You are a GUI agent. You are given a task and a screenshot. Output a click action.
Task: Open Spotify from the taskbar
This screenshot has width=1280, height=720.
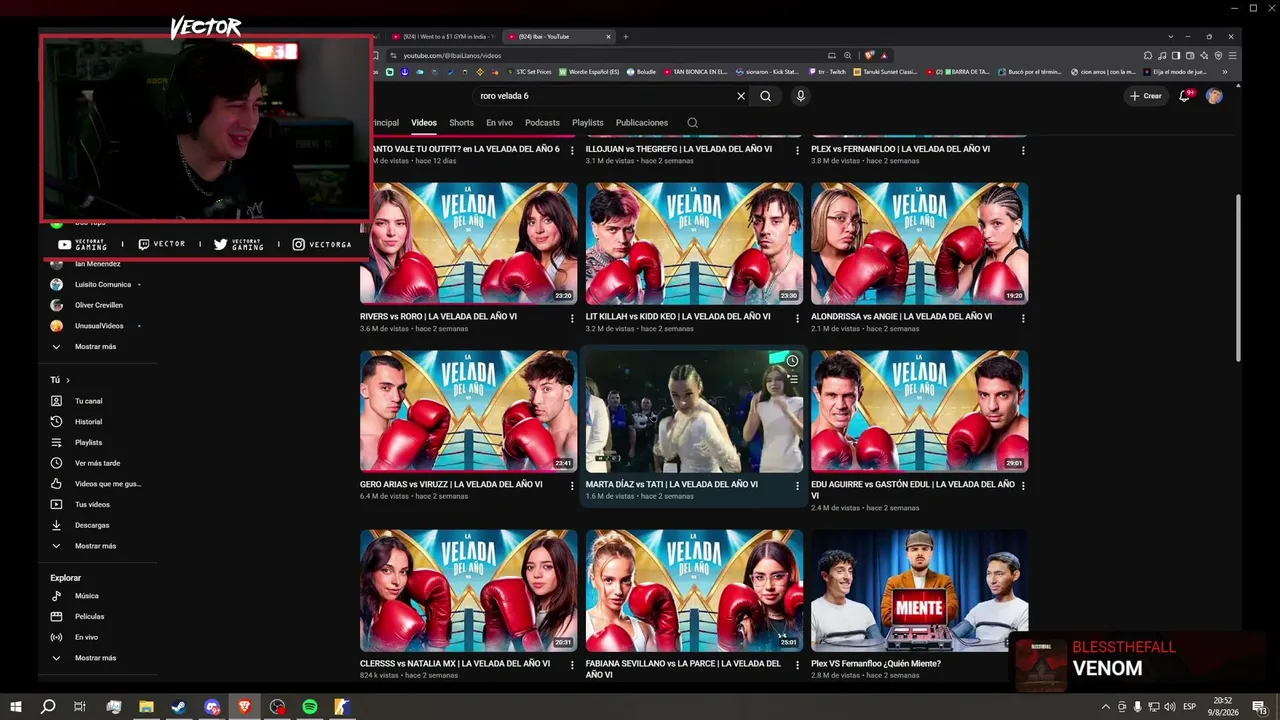pos(310,707)
